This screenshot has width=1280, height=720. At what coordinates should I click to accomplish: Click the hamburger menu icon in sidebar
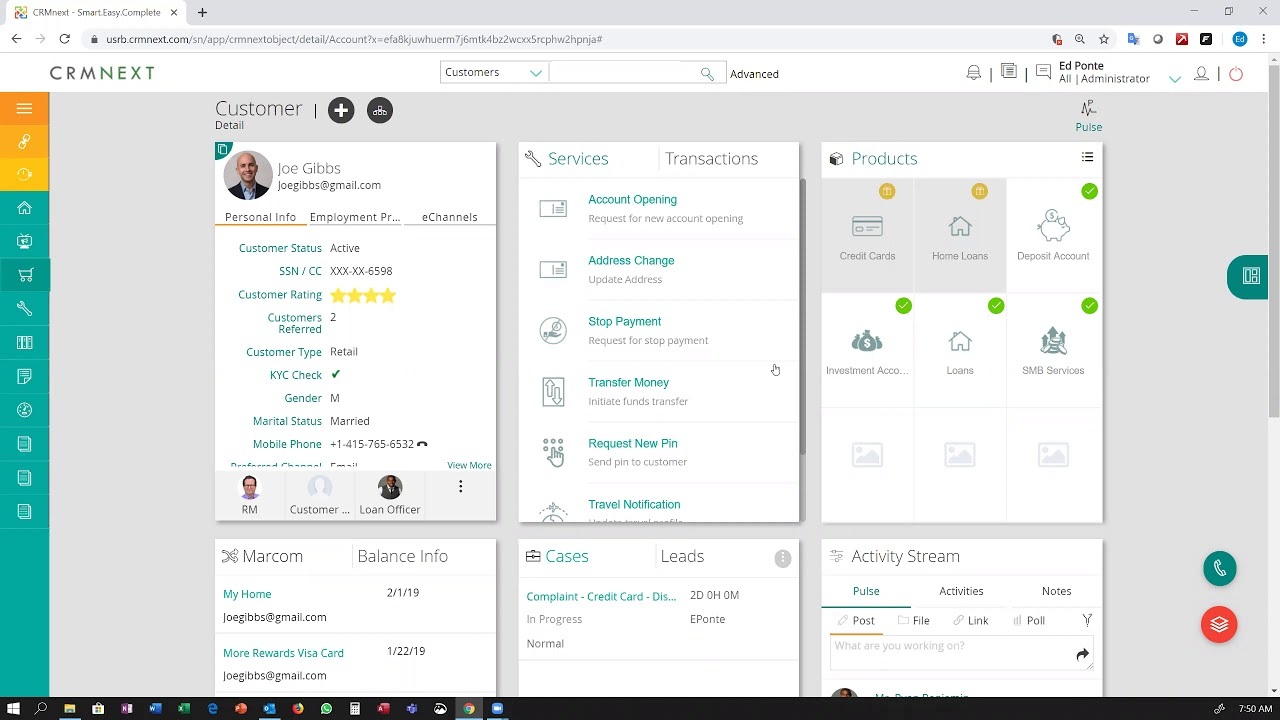(x=24, y=109)
